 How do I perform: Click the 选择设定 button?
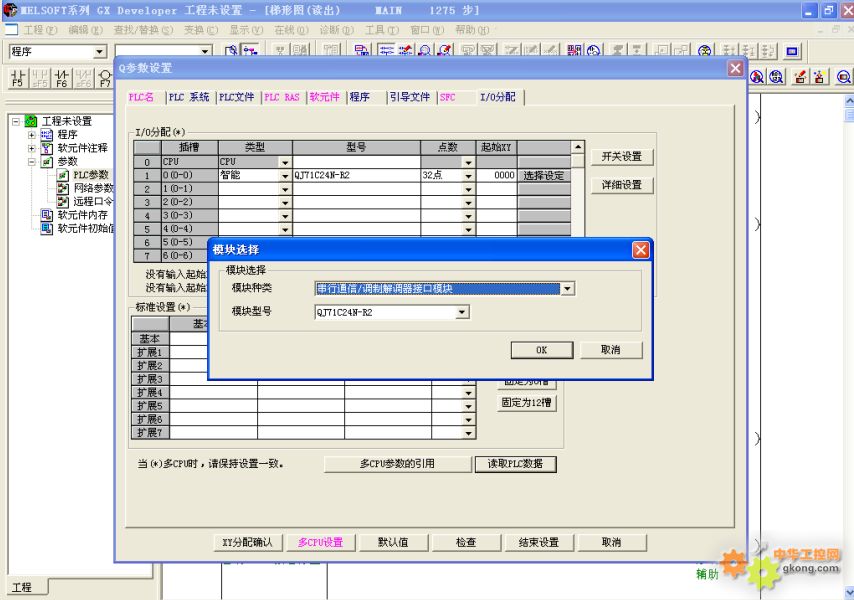544,175
